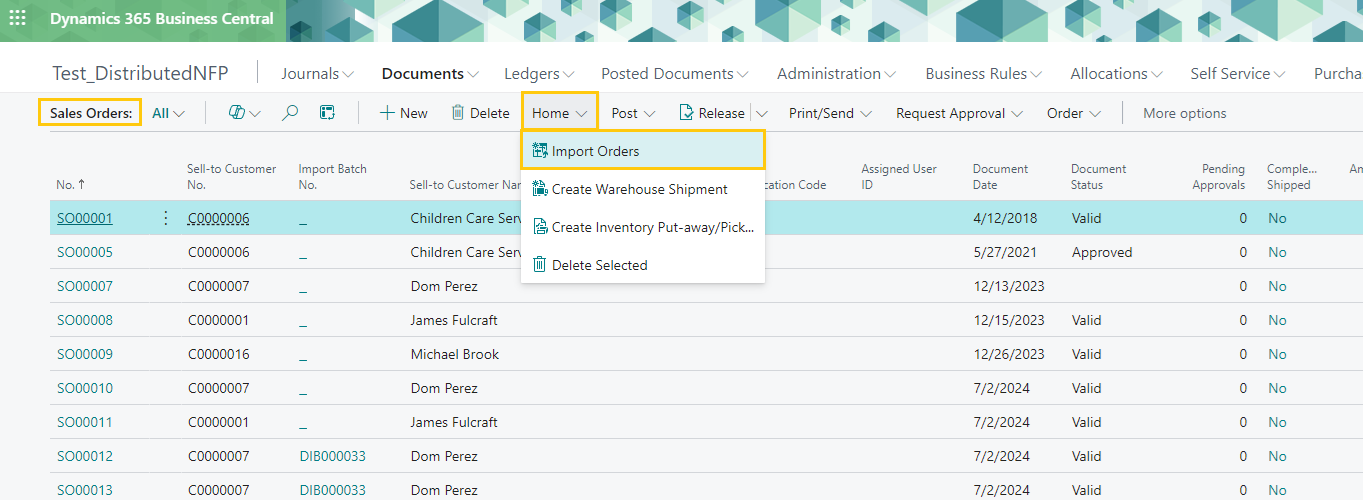Click the 12/26/2023 document date

tap(1009, 354)
